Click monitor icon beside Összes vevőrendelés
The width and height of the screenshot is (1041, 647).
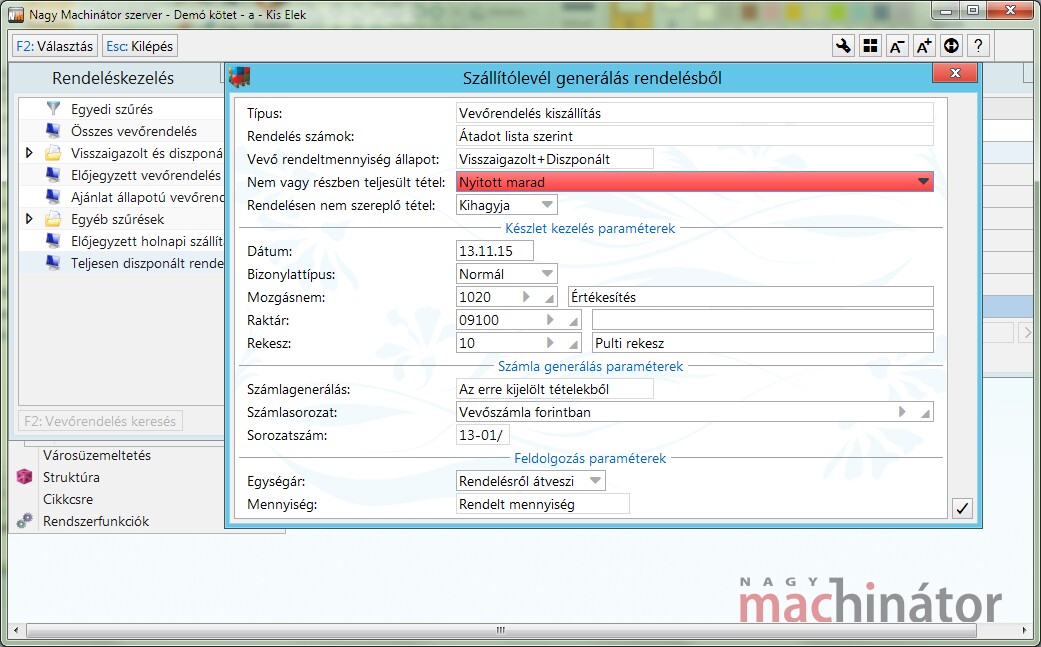(53, 131)
